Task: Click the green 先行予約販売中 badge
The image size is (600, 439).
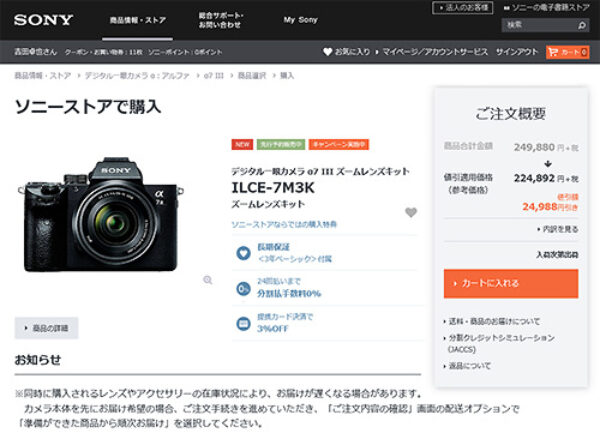Action: (281, 144)
